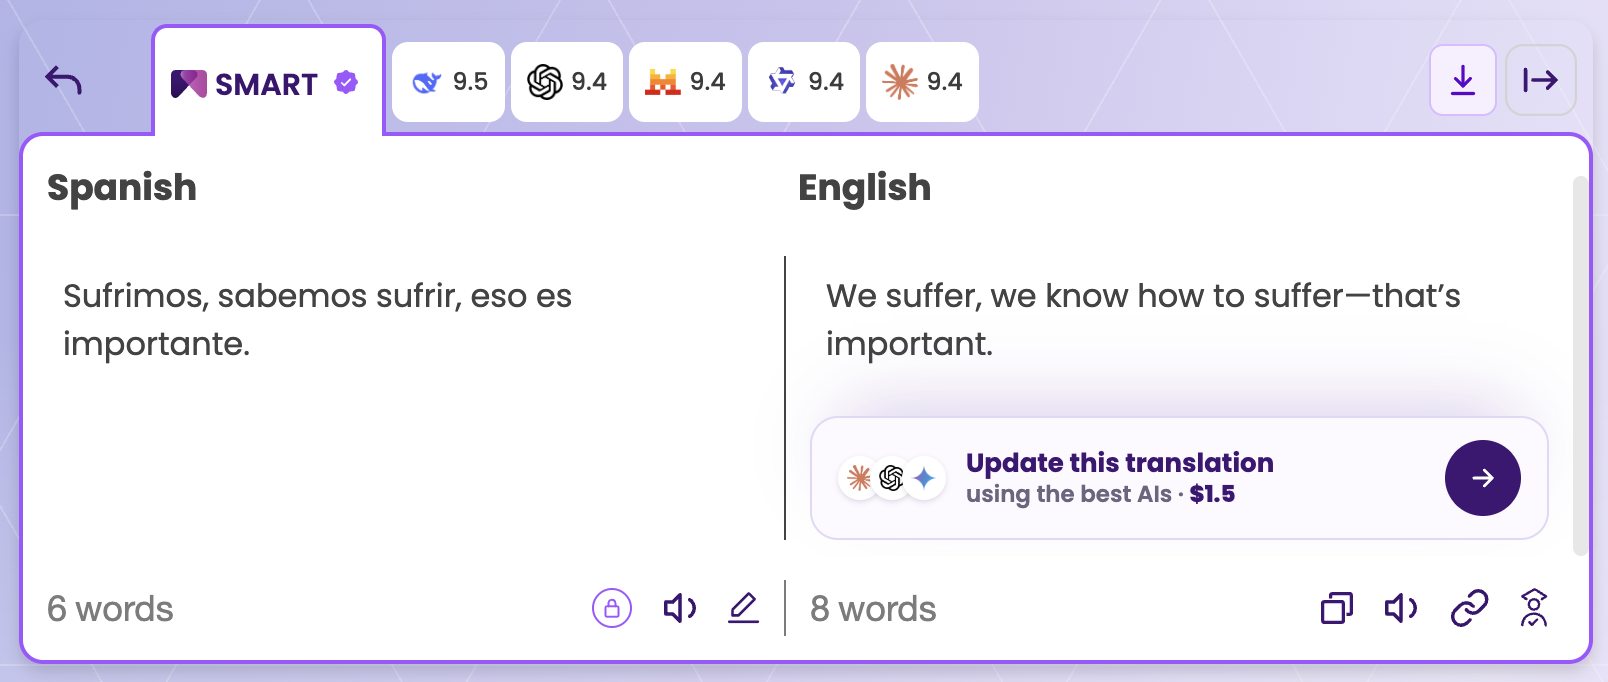The image size is (1608, 682).
Task: Open the DeepSeek tab scored 9.5
Action: 448,82
